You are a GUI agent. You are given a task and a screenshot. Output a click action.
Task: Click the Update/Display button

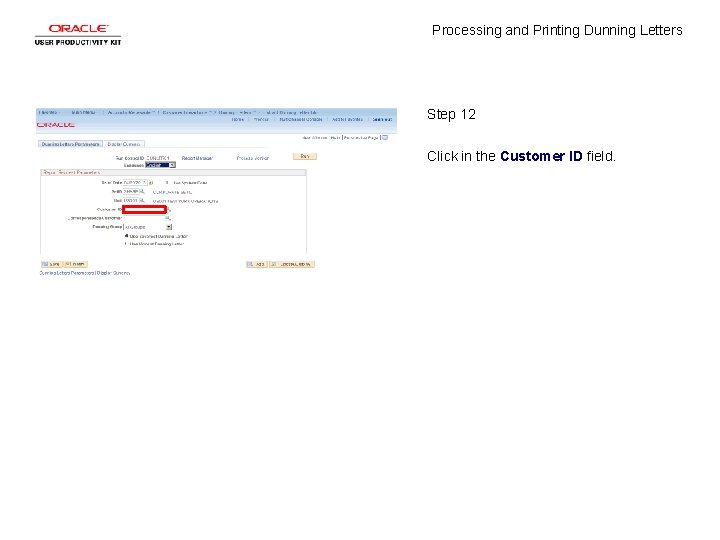(x=292, y=264)
